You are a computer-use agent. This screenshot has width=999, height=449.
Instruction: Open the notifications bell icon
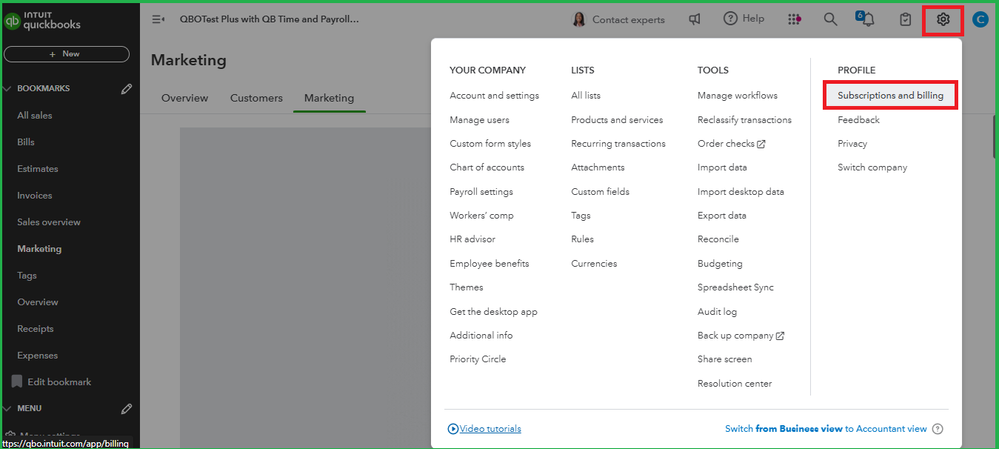[x=866, y=19]
